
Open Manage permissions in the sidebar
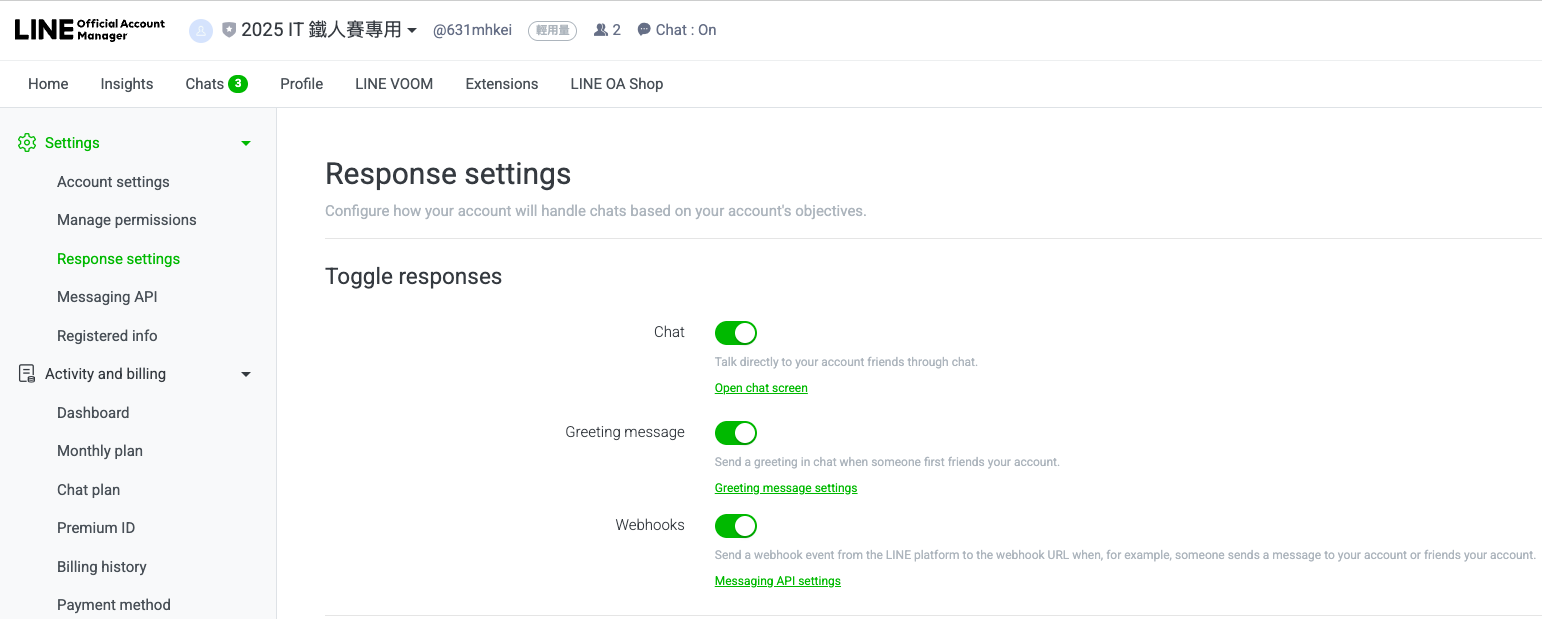(x=127, y=220)
